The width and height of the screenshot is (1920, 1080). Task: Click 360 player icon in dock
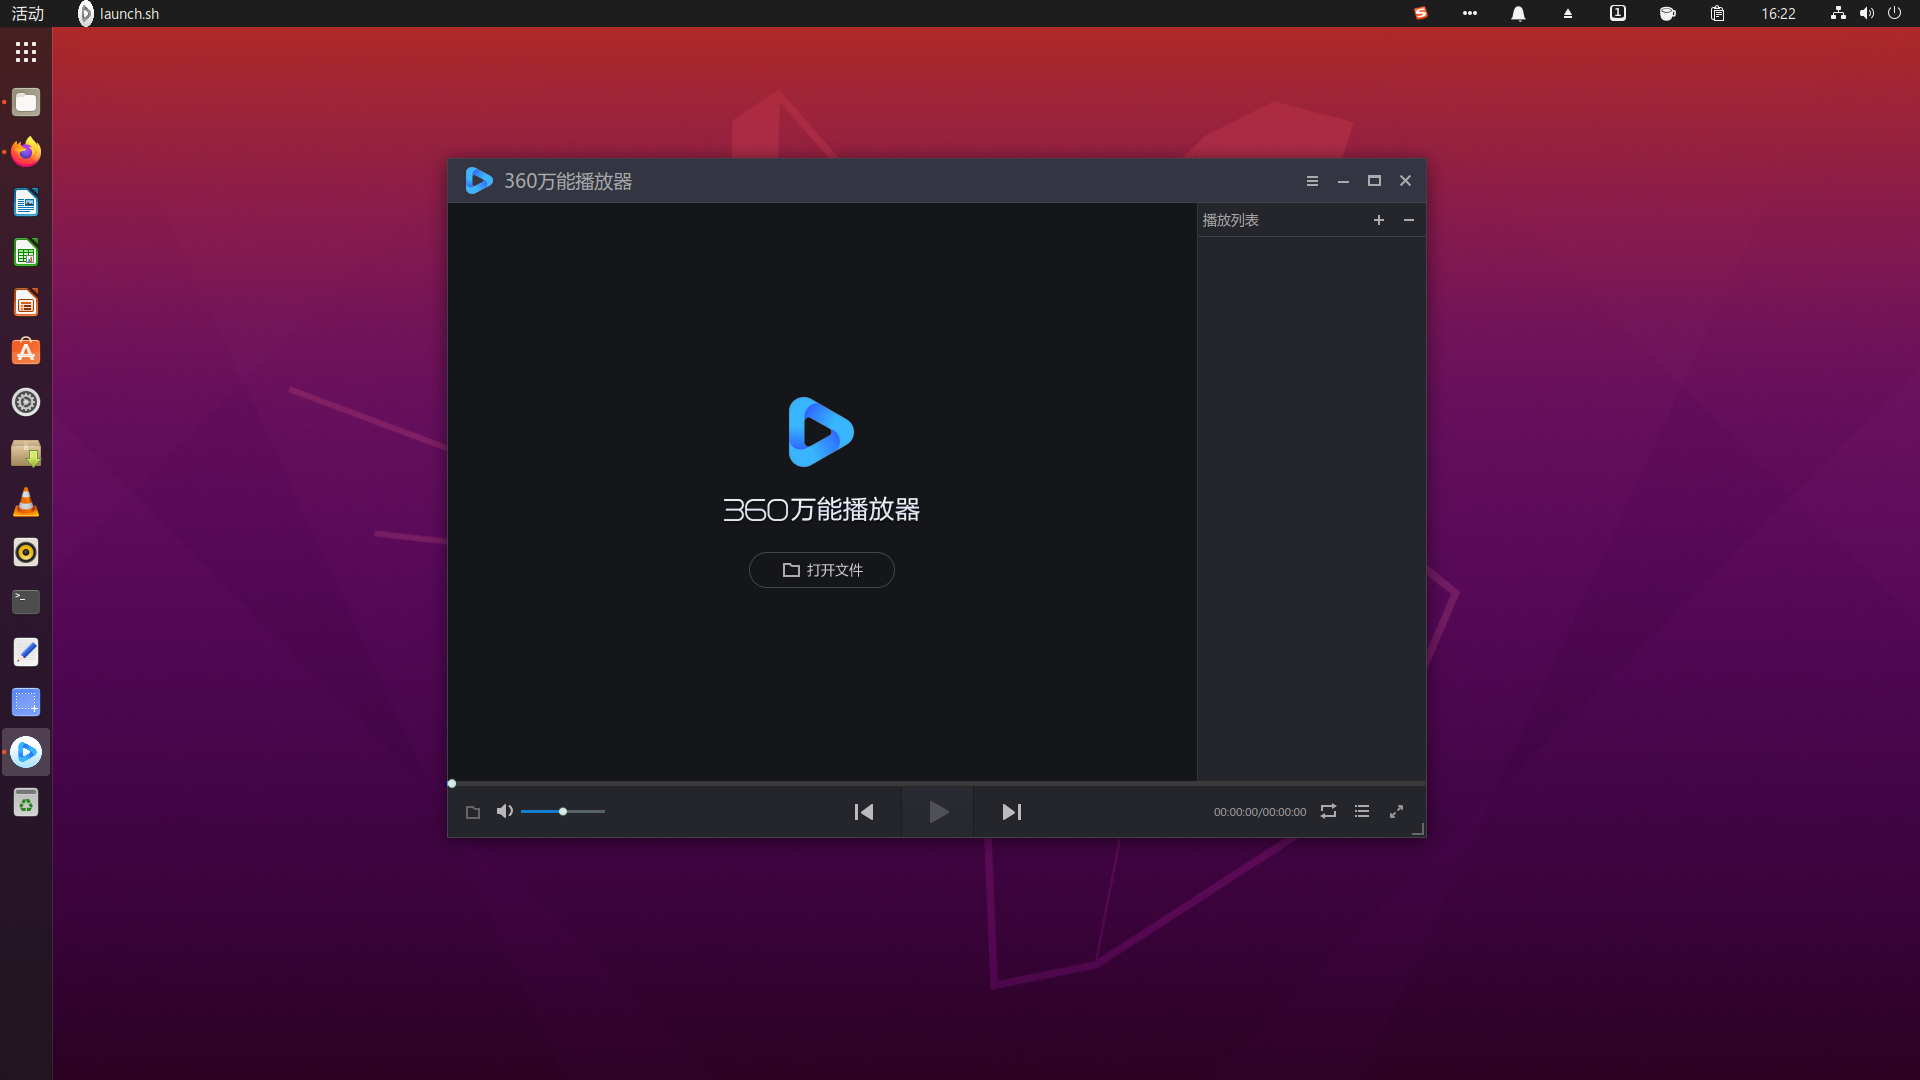(x=26, y=752)
